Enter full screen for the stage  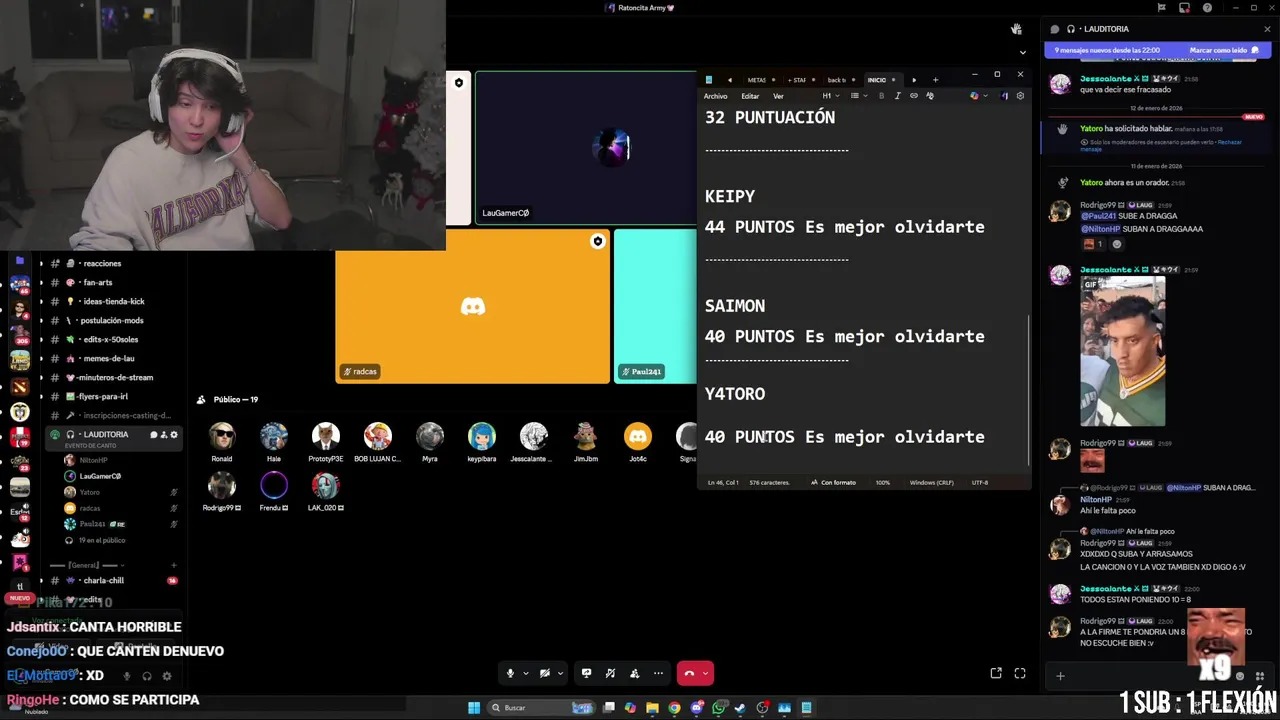(x=1020, y=673)
